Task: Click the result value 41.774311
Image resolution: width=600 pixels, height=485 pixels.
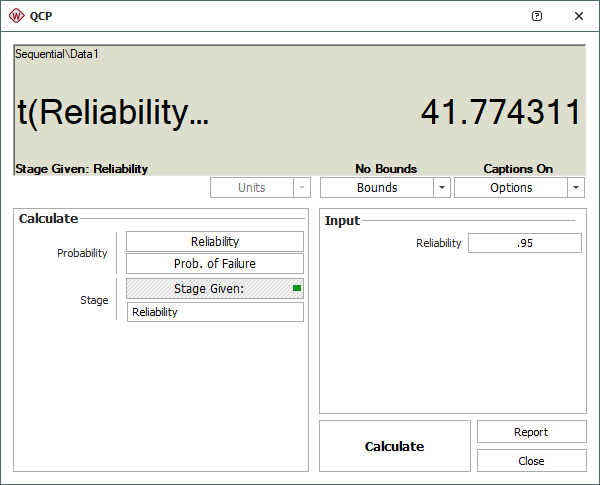Action: pos(500,112)
